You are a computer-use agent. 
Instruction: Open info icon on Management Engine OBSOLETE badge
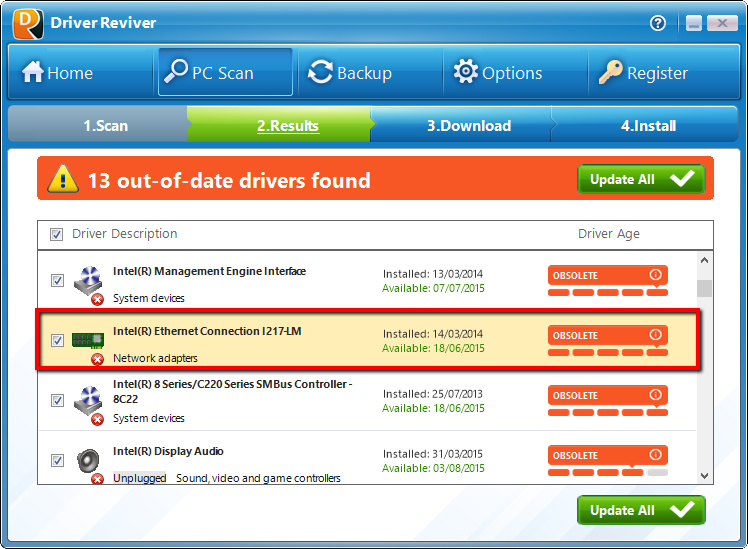(655, 275)
